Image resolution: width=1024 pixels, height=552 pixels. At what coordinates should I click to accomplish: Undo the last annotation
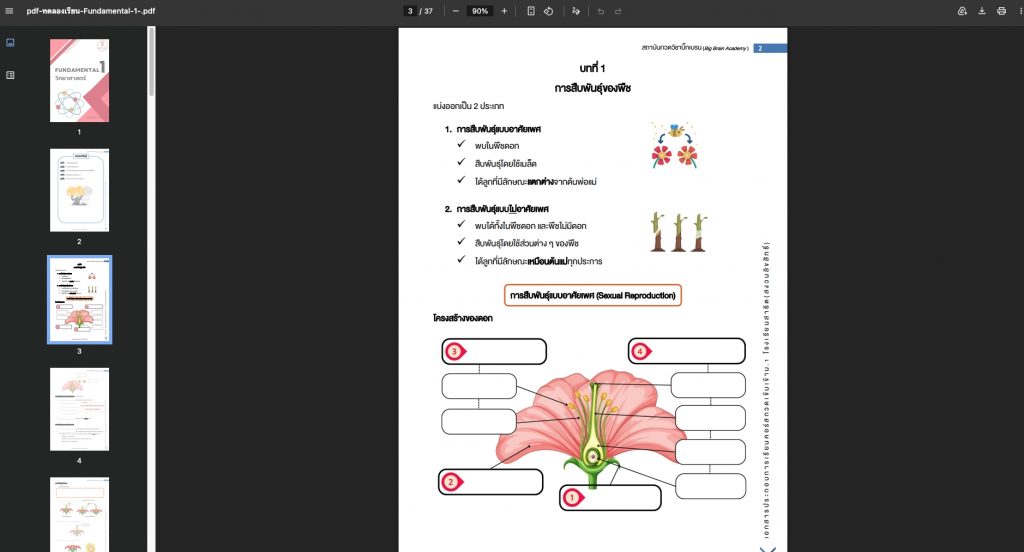600,11
